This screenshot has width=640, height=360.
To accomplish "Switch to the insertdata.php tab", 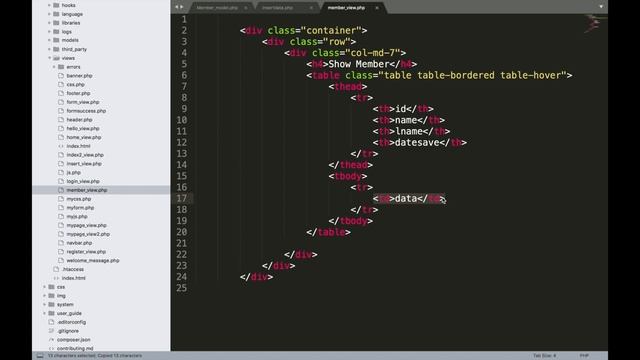I will [x=278, y=8].
